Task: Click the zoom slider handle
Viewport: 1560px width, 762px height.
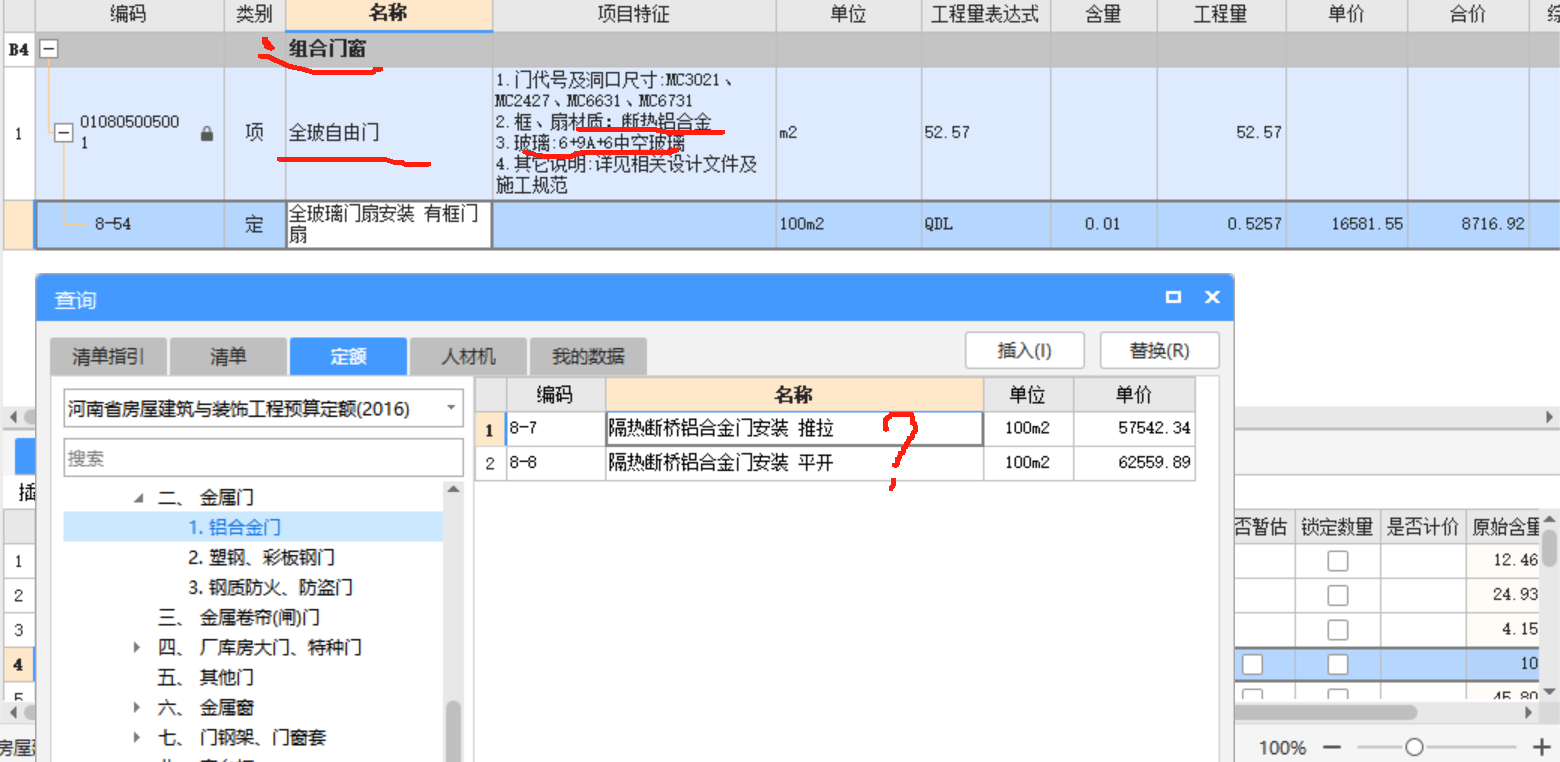Action: [x=1413, y=747]
